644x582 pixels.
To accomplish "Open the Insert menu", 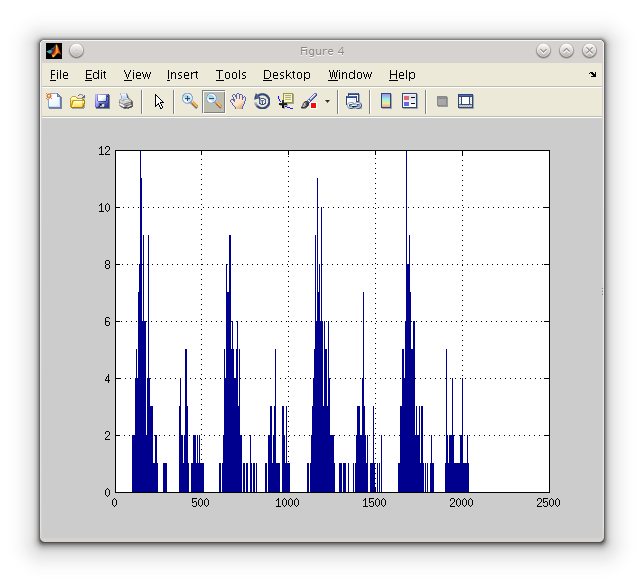I will point(182,75).
